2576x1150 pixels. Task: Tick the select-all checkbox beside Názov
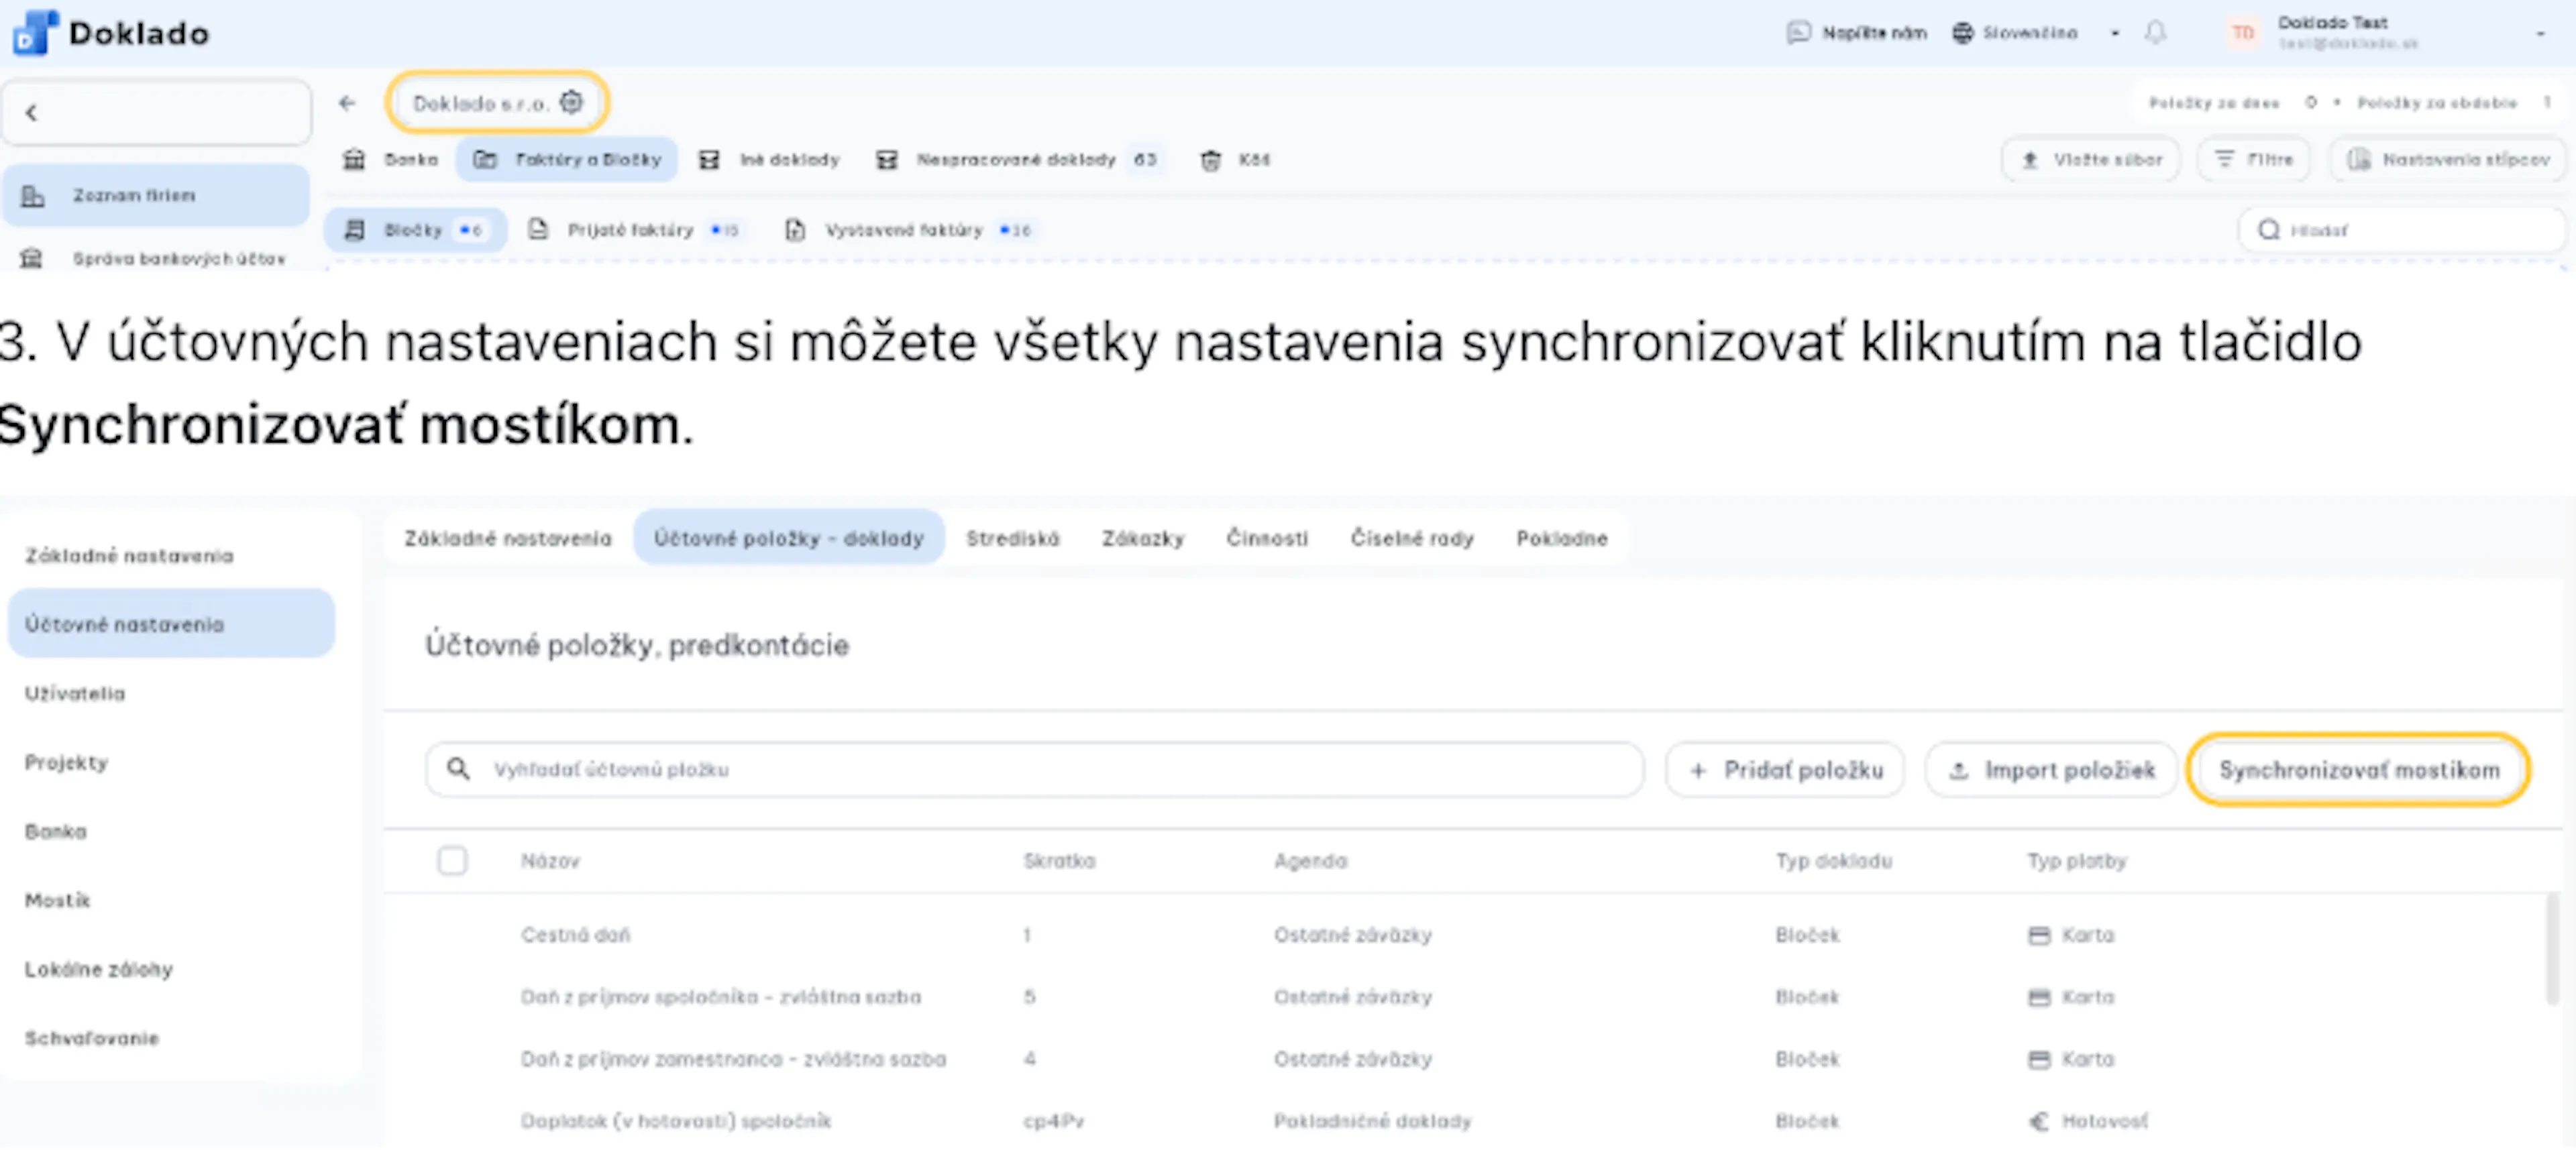click(x=452, y=860)
